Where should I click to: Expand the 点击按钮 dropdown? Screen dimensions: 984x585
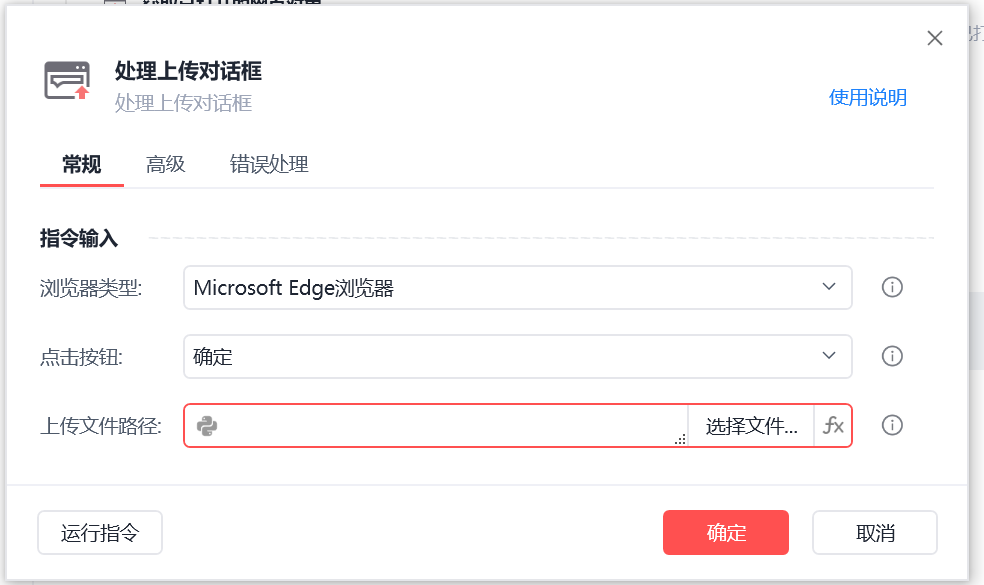pyautogui.click(x=517, y=356)
